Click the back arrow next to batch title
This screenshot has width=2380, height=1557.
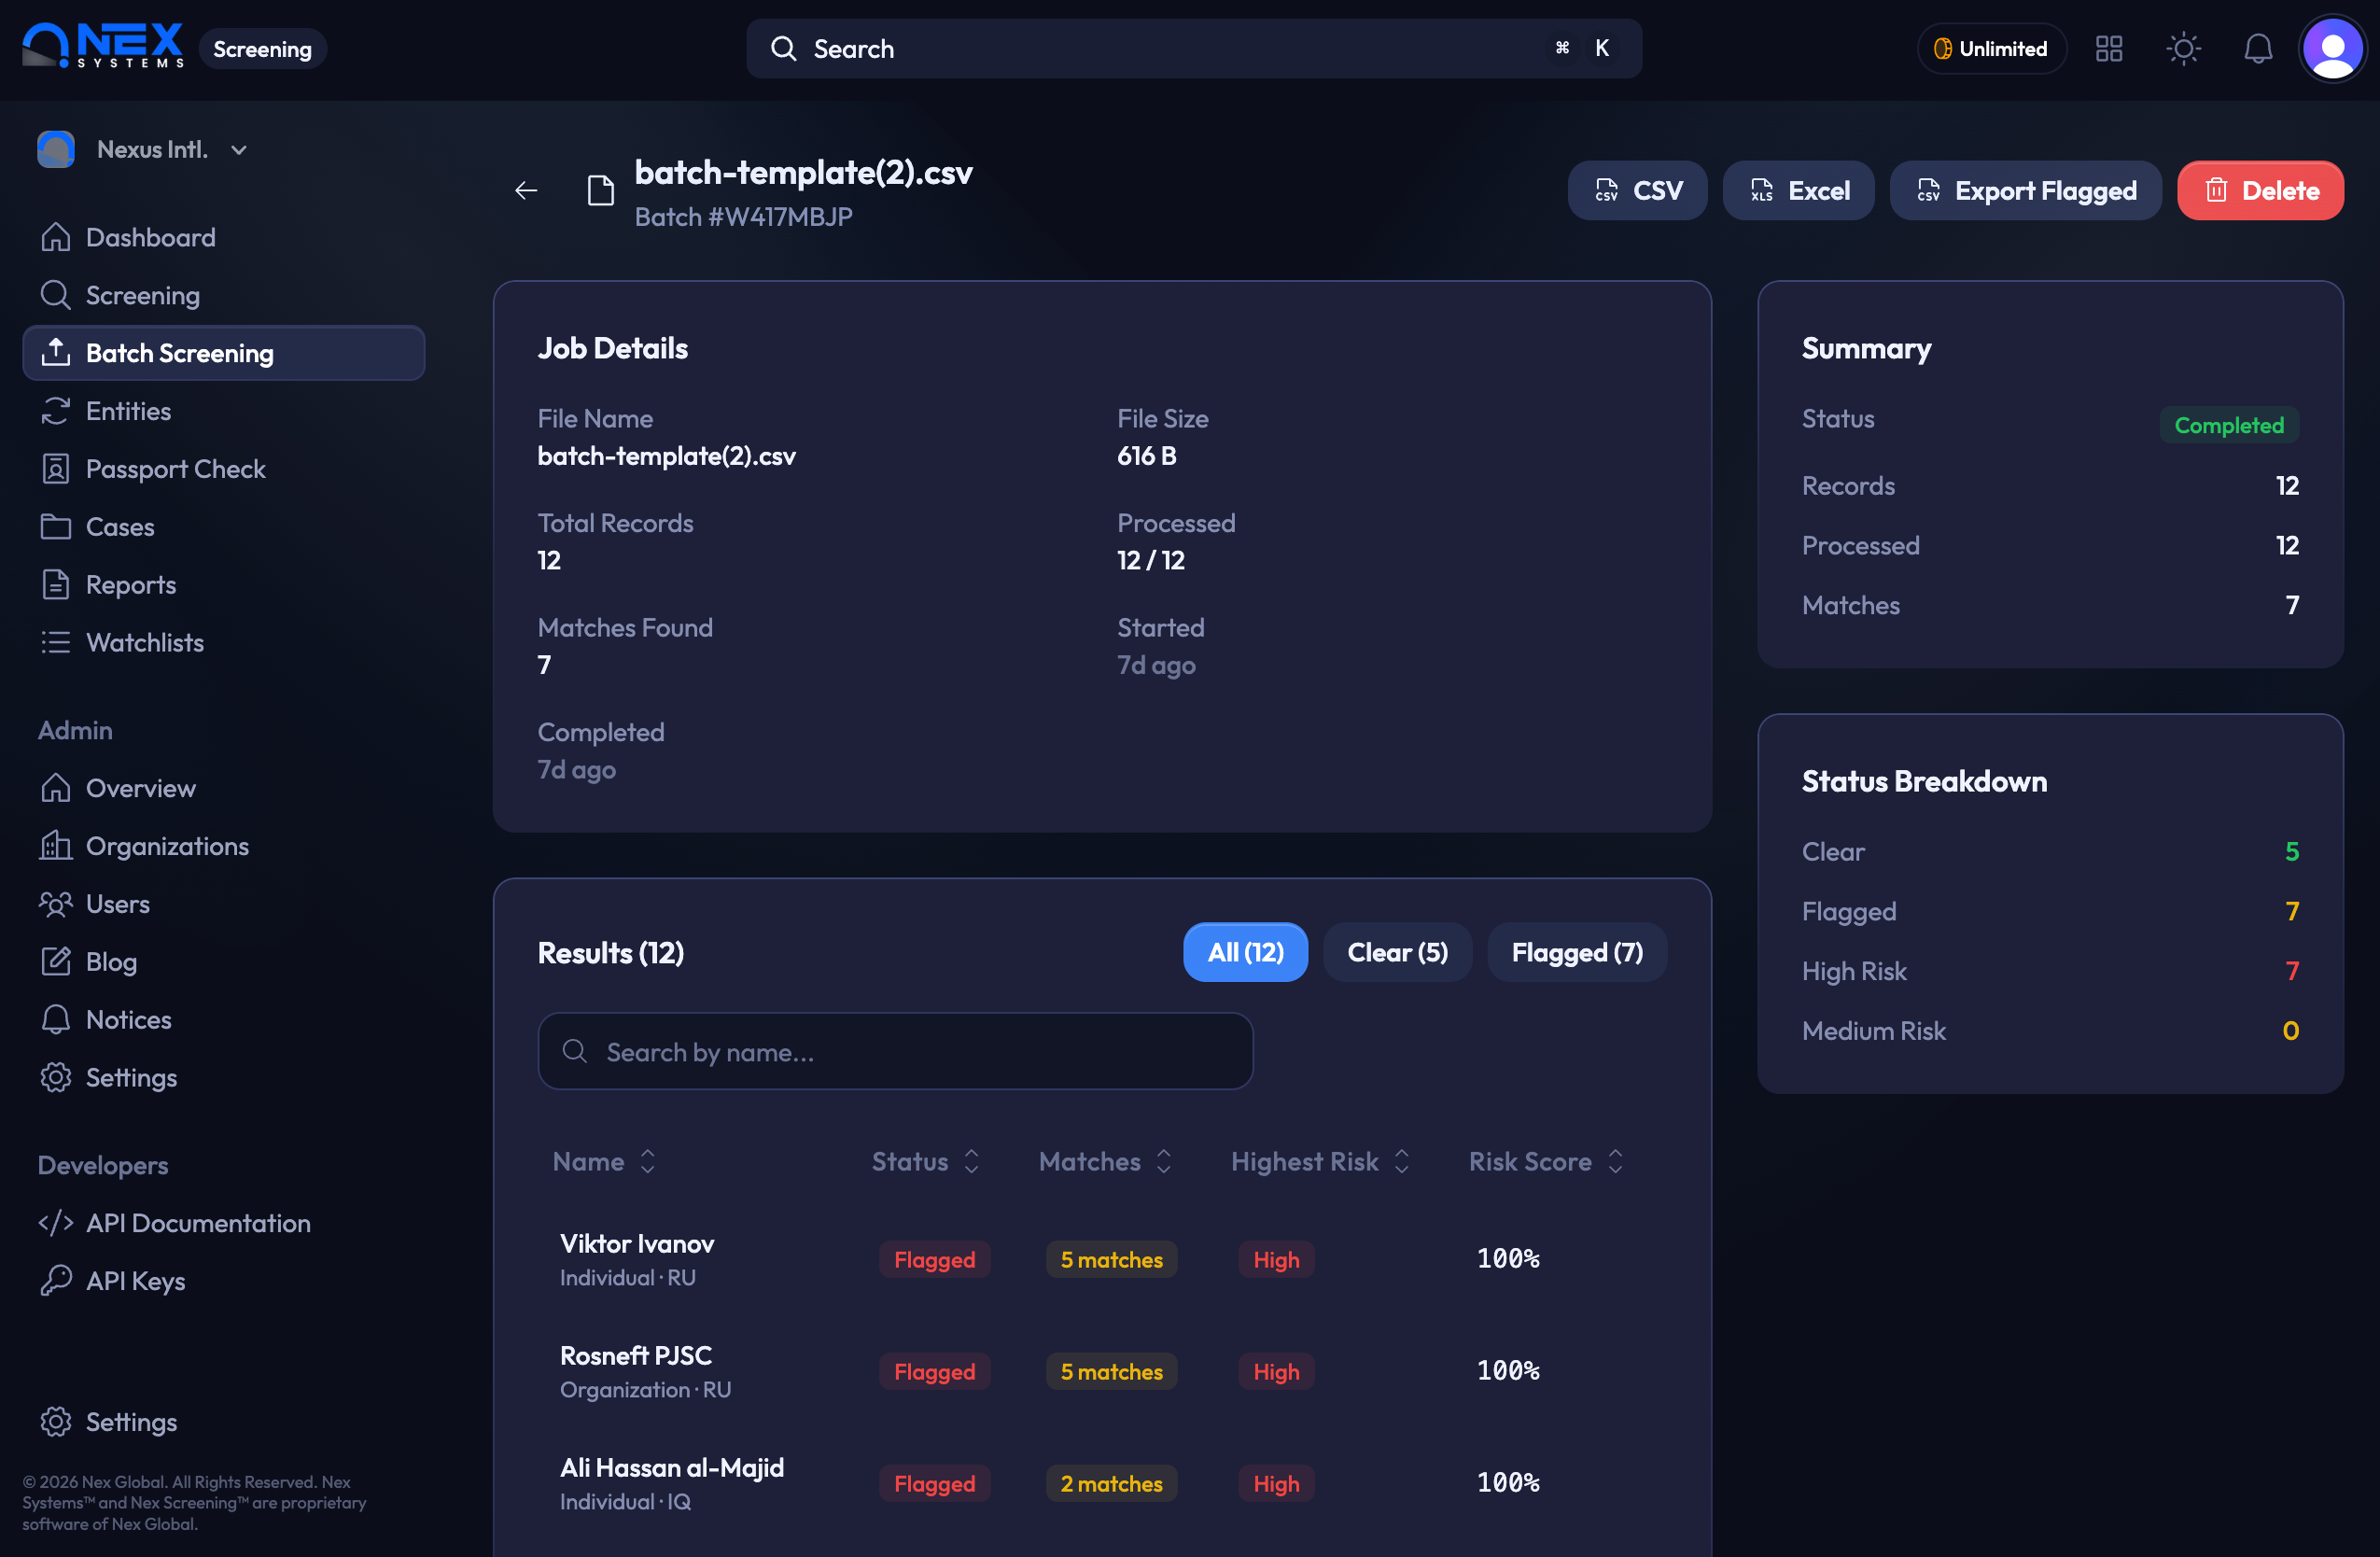coord(526,191)
